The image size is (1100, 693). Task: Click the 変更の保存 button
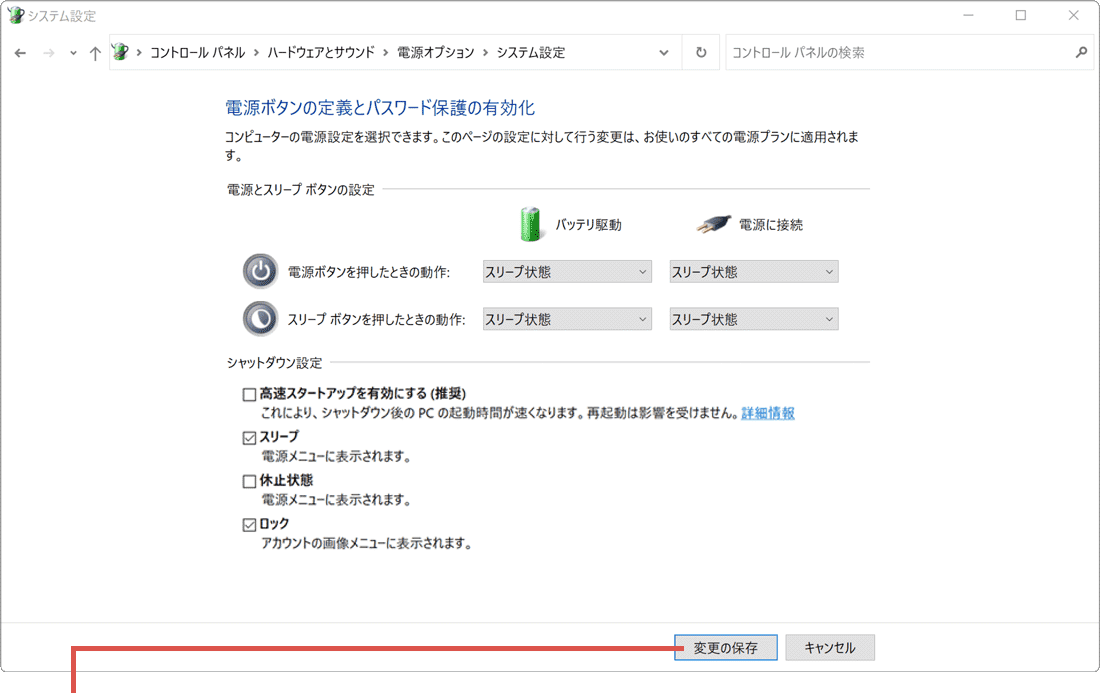click(725, 648)
